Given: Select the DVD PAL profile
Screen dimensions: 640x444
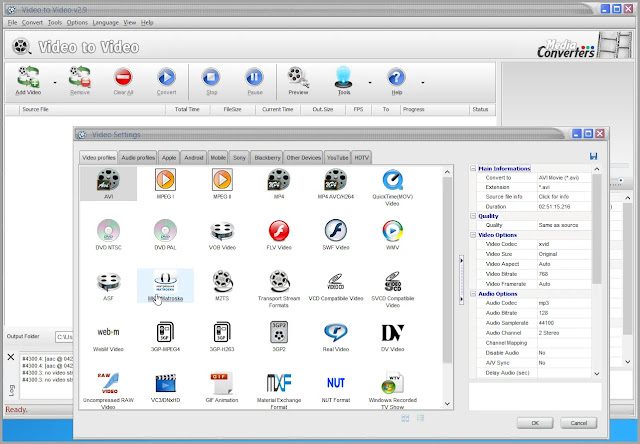Looking at the screenshot, I should [x=165, y=235].
